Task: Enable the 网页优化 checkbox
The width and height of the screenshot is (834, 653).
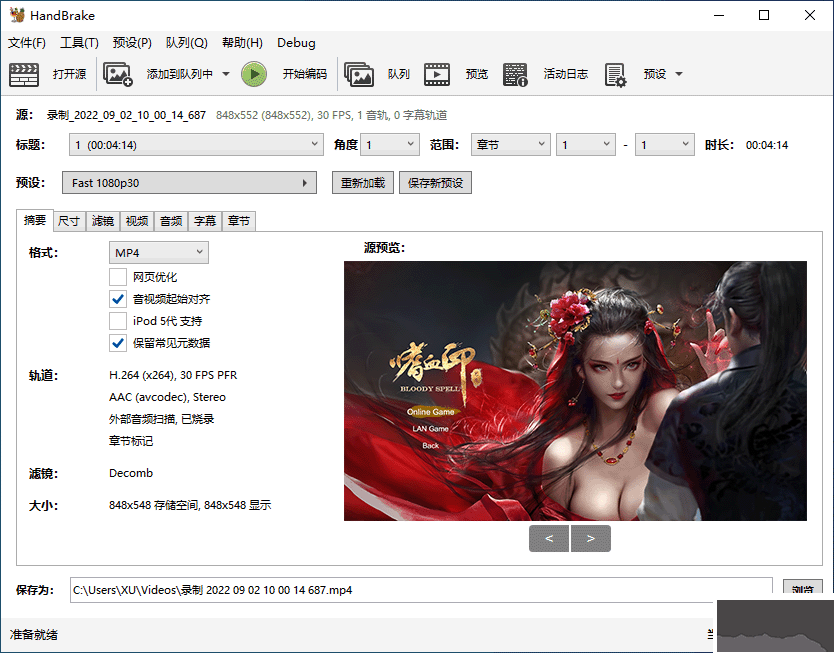Action: tap(118, 277)
